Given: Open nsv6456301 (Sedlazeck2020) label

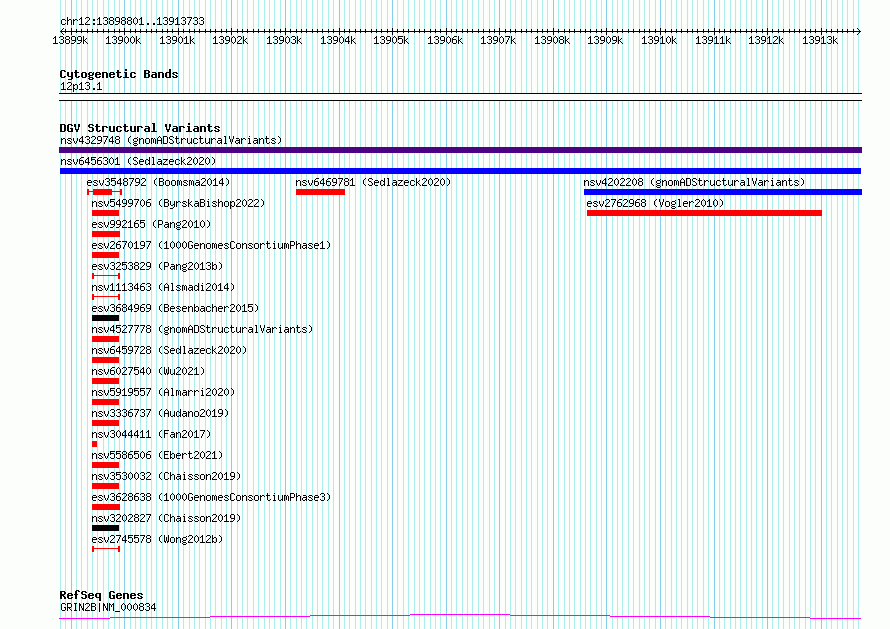Looking at the screenshot, I should 138,161.
